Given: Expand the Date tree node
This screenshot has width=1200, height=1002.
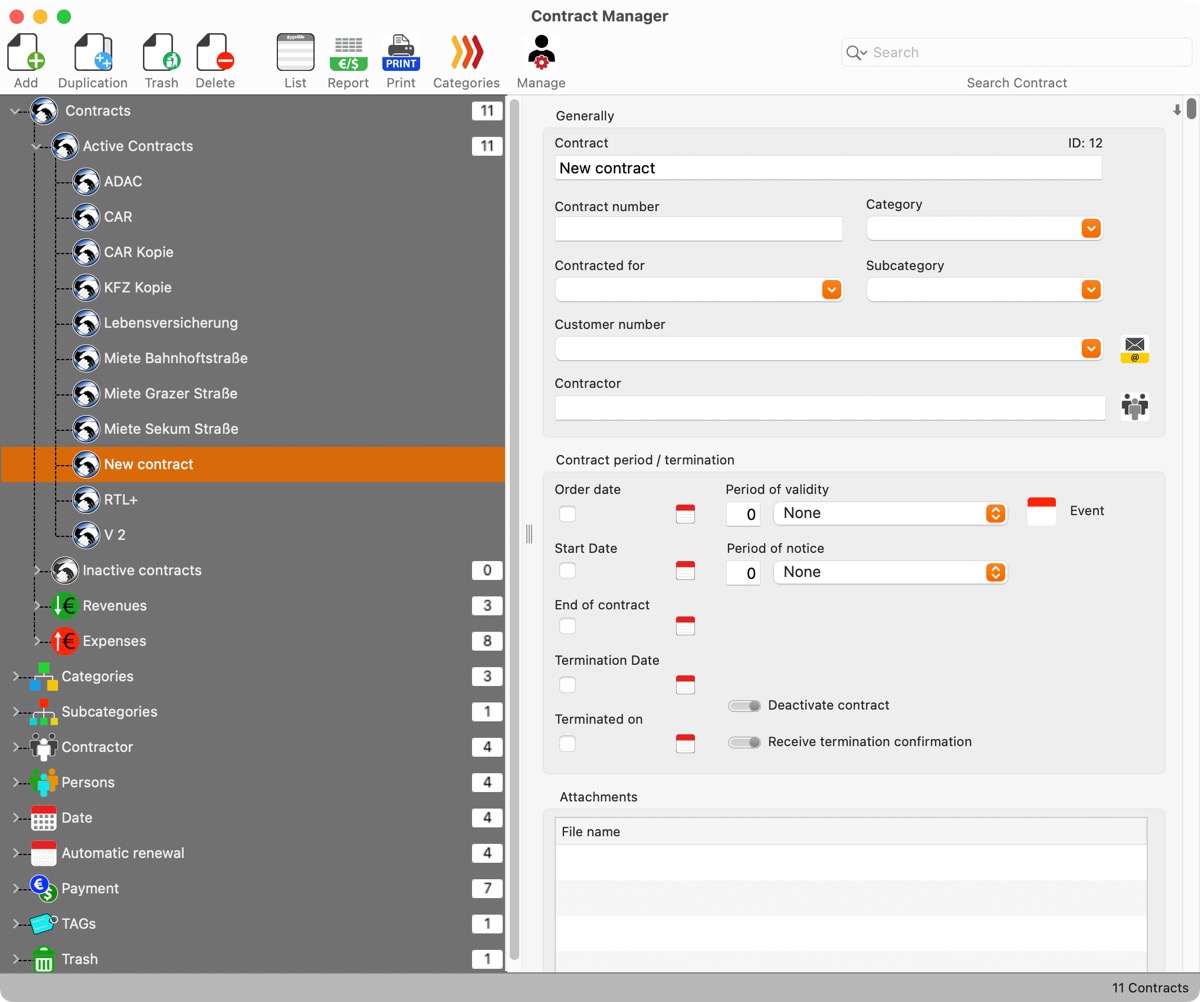Looking at the screenshot, I should [x=16, y=818].
